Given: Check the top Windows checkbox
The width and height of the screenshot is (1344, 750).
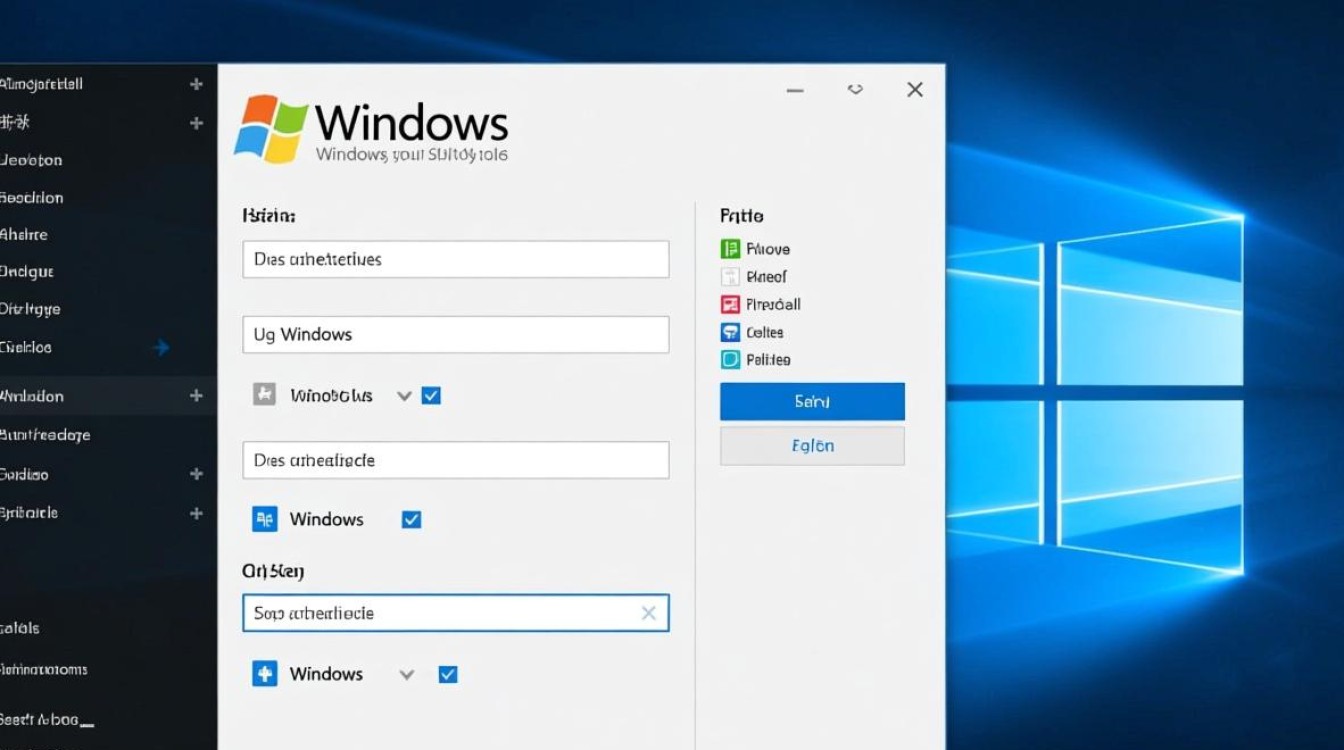Looking at the screenshot, I should click(x=431, y=395).
